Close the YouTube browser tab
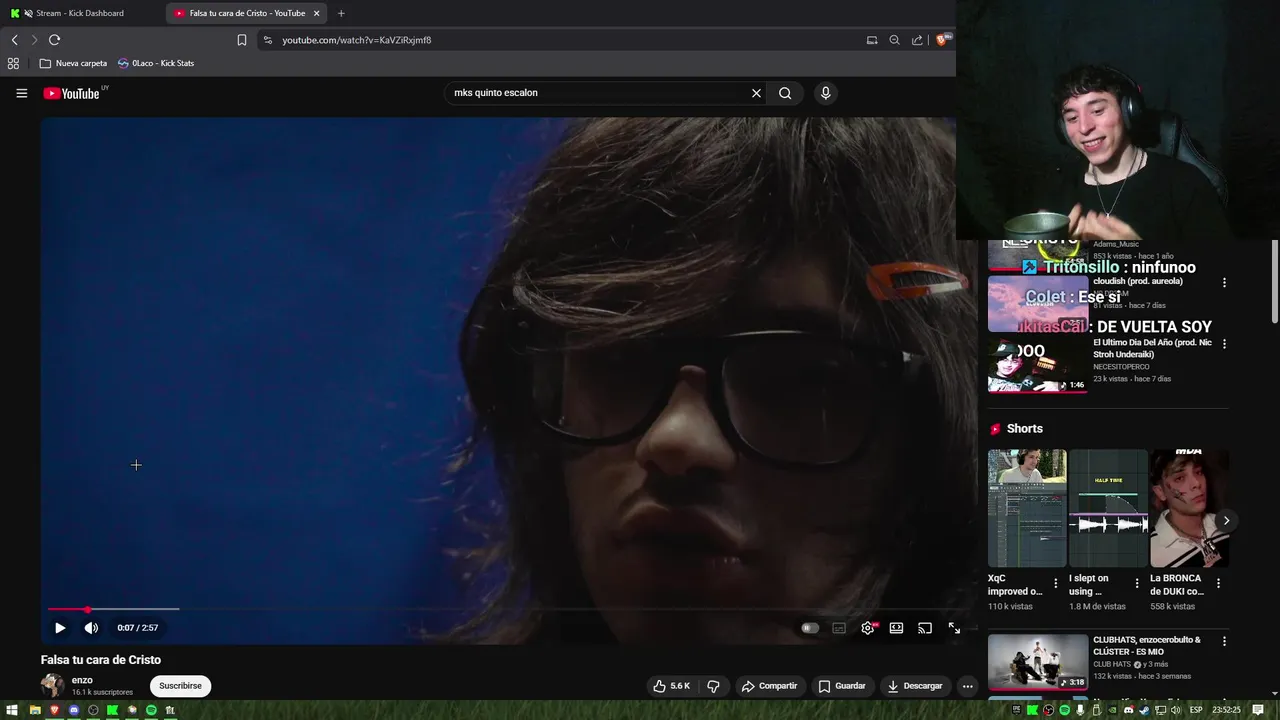Image resolution: width=1280 pixels, height=720 pixels. tap(317, 13)
